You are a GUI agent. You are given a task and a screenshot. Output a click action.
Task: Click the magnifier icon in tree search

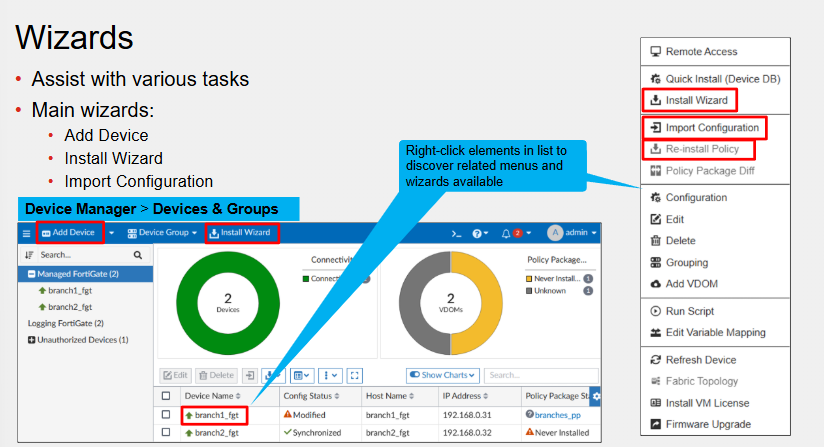pos(138,255)
